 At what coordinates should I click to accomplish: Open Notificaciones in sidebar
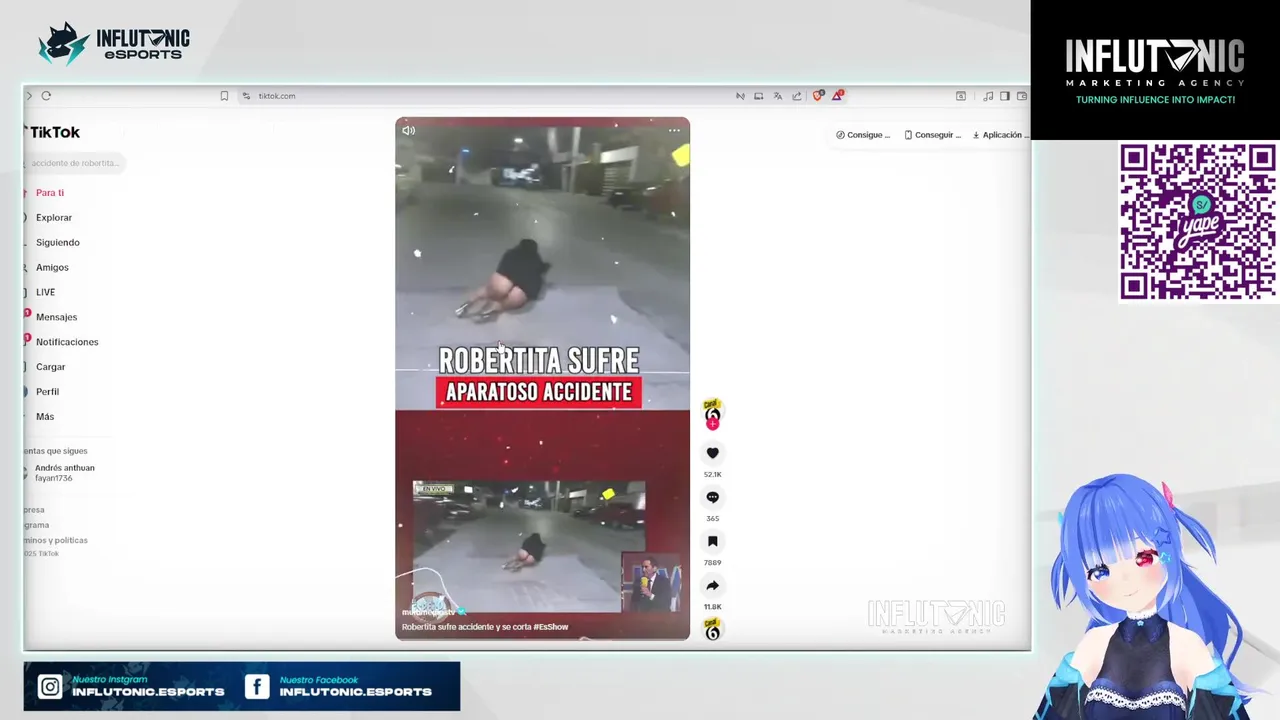(67, 342)
